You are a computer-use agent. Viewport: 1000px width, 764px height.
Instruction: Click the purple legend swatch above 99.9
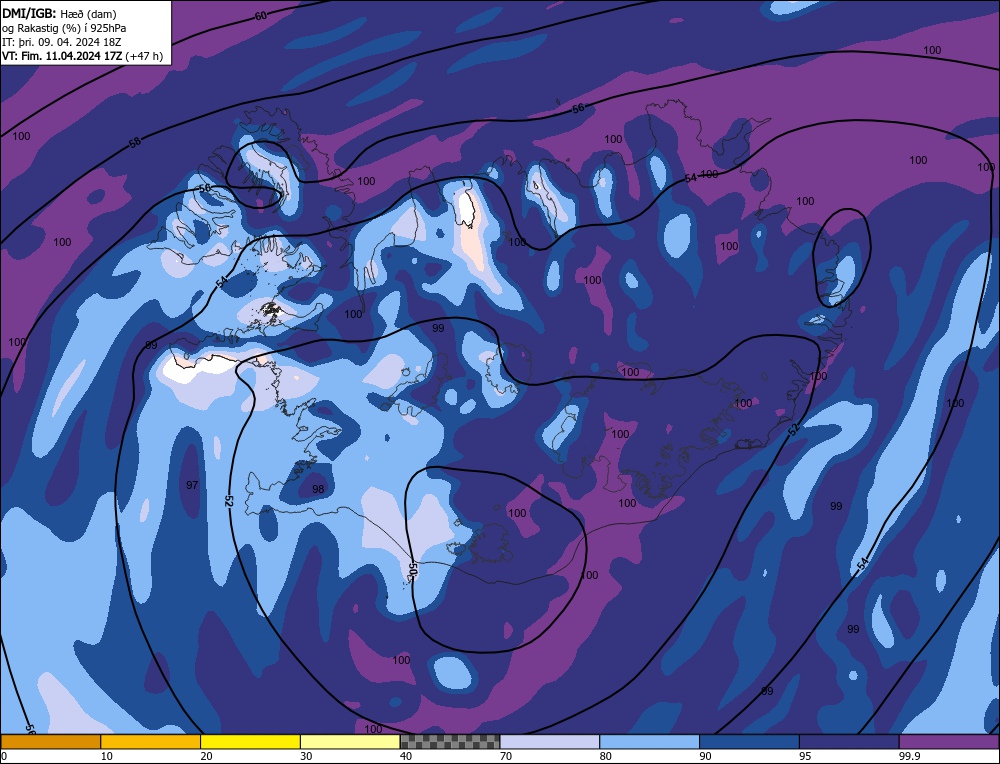tap(950, 742)
